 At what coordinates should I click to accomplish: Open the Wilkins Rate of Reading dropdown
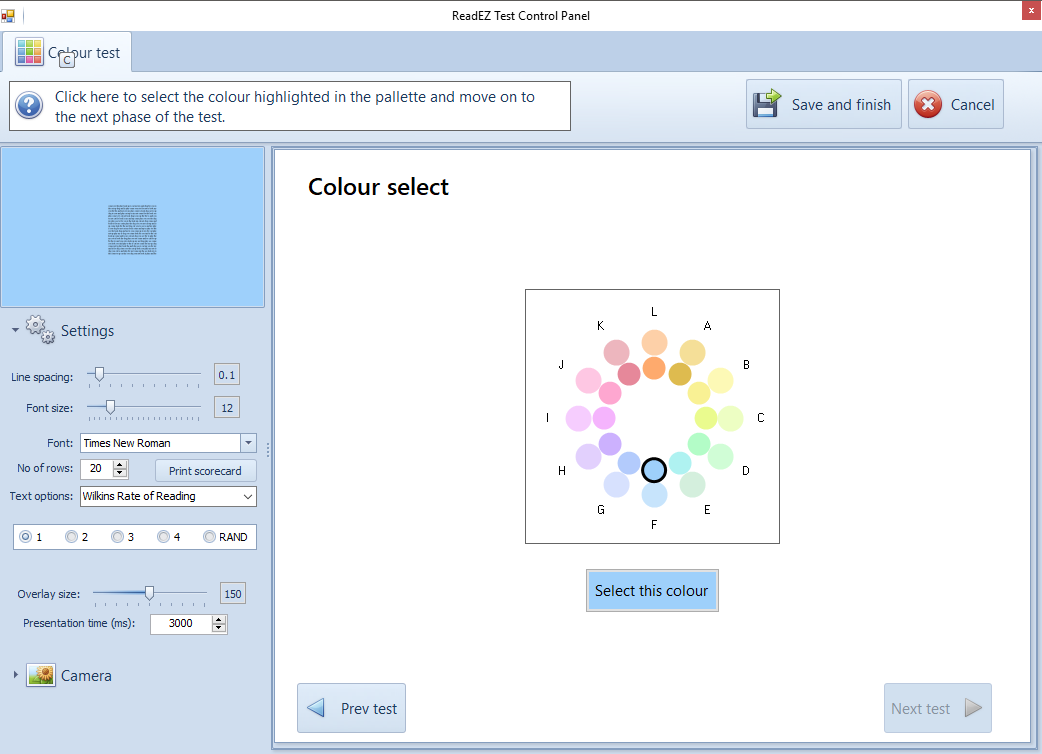point(248,496)
